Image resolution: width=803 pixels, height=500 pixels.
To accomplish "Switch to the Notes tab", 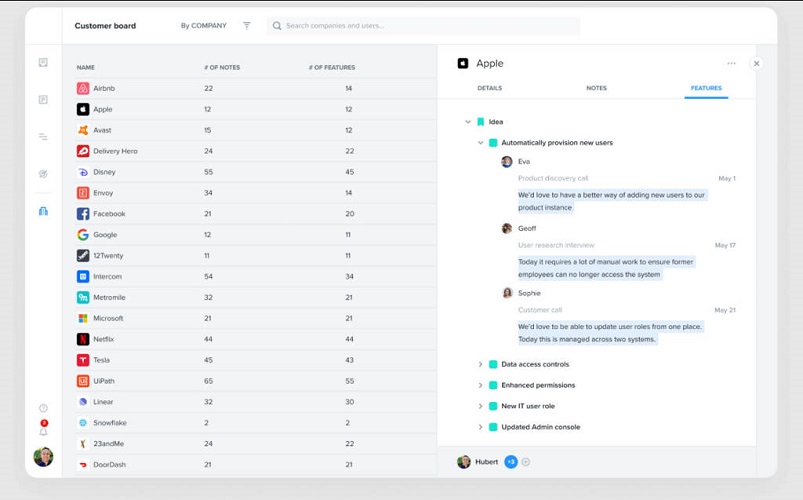I will coord(596,88).
